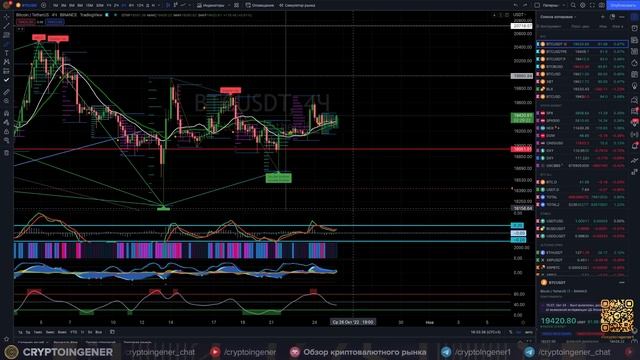Image resolution: width=640 pixels, height=360 pixels.
Task: Select BTCUSDT row in watchlist
Action: click(x=582, y=44)
